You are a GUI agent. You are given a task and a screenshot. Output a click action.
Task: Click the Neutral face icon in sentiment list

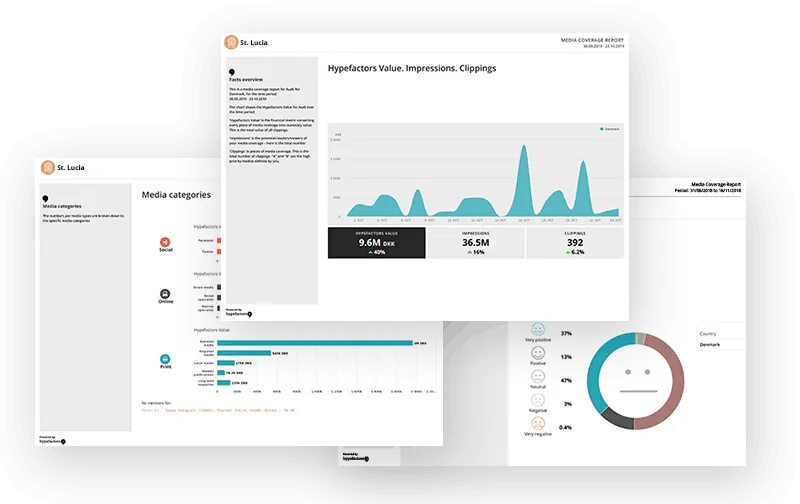tap(538, 376)
